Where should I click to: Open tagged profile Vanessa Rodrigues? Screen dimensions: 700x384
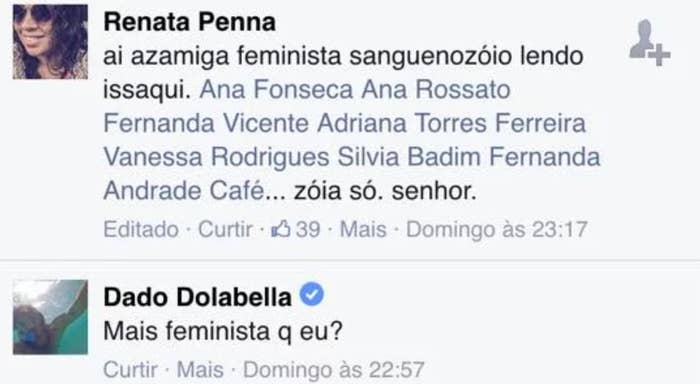coord(216,157)
